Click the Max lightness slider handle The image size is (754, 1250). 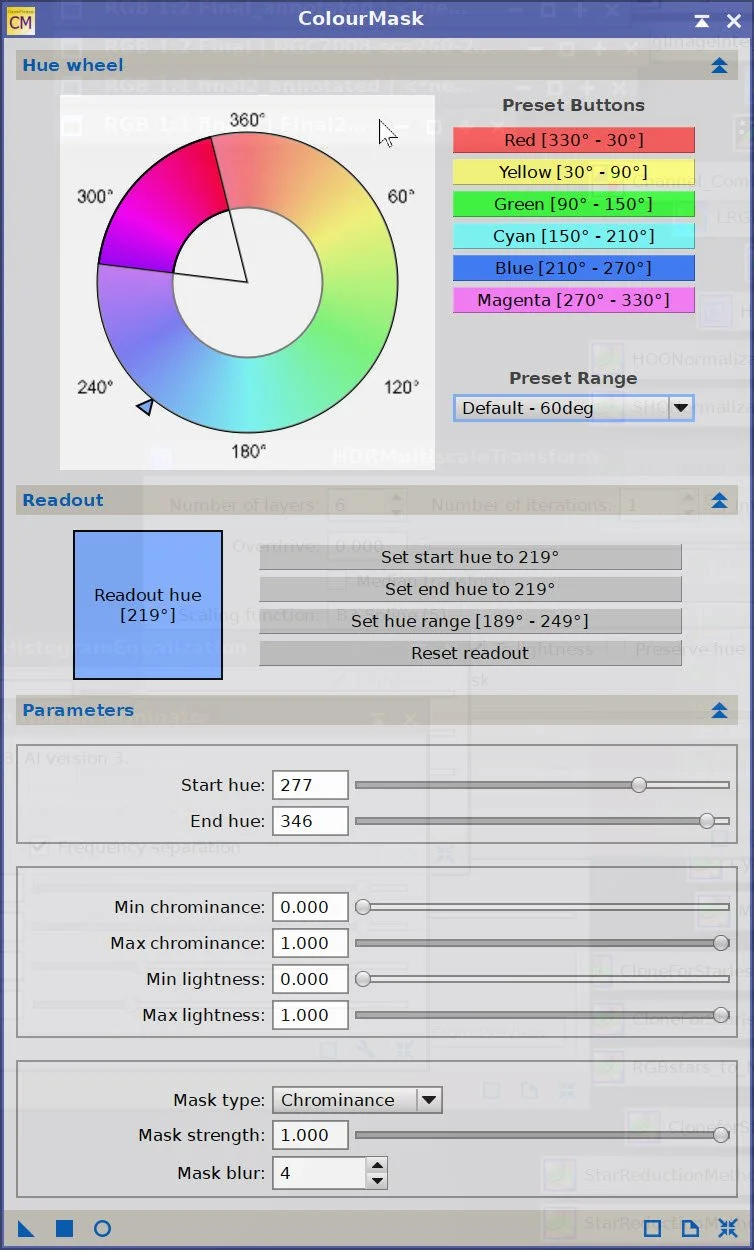point(721,1015)
